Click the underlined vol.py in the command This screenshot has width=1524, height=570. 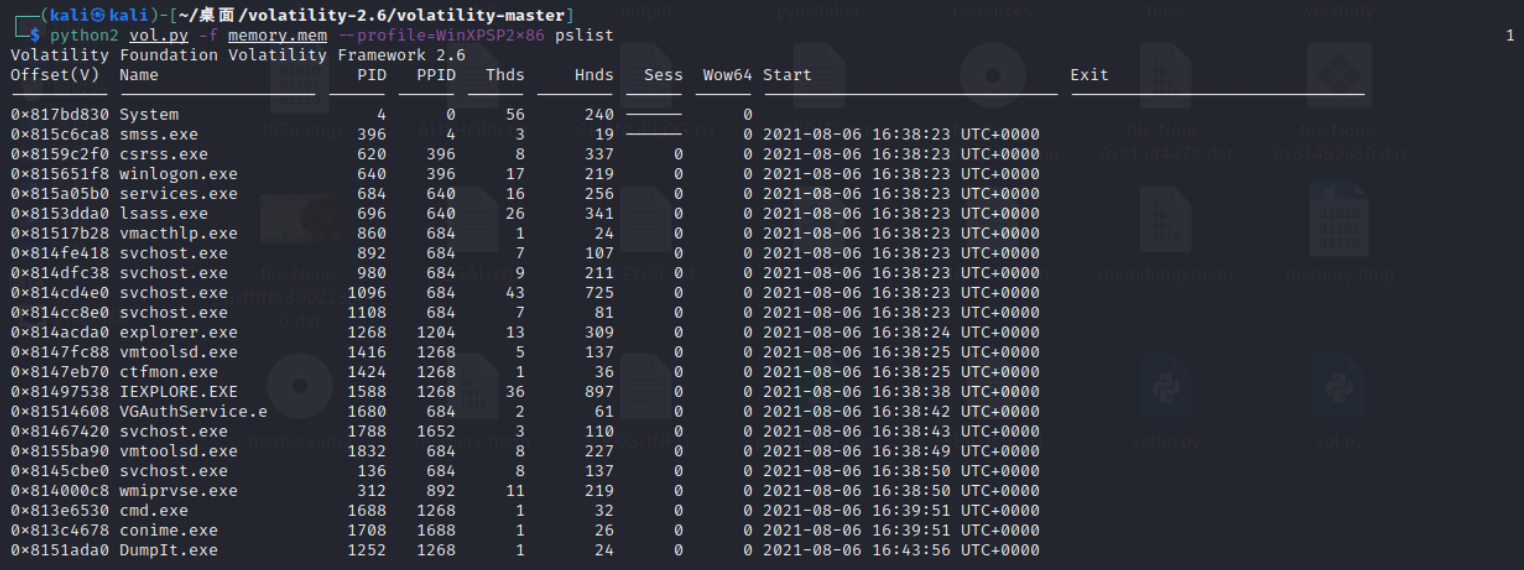(x=157, y=35)
